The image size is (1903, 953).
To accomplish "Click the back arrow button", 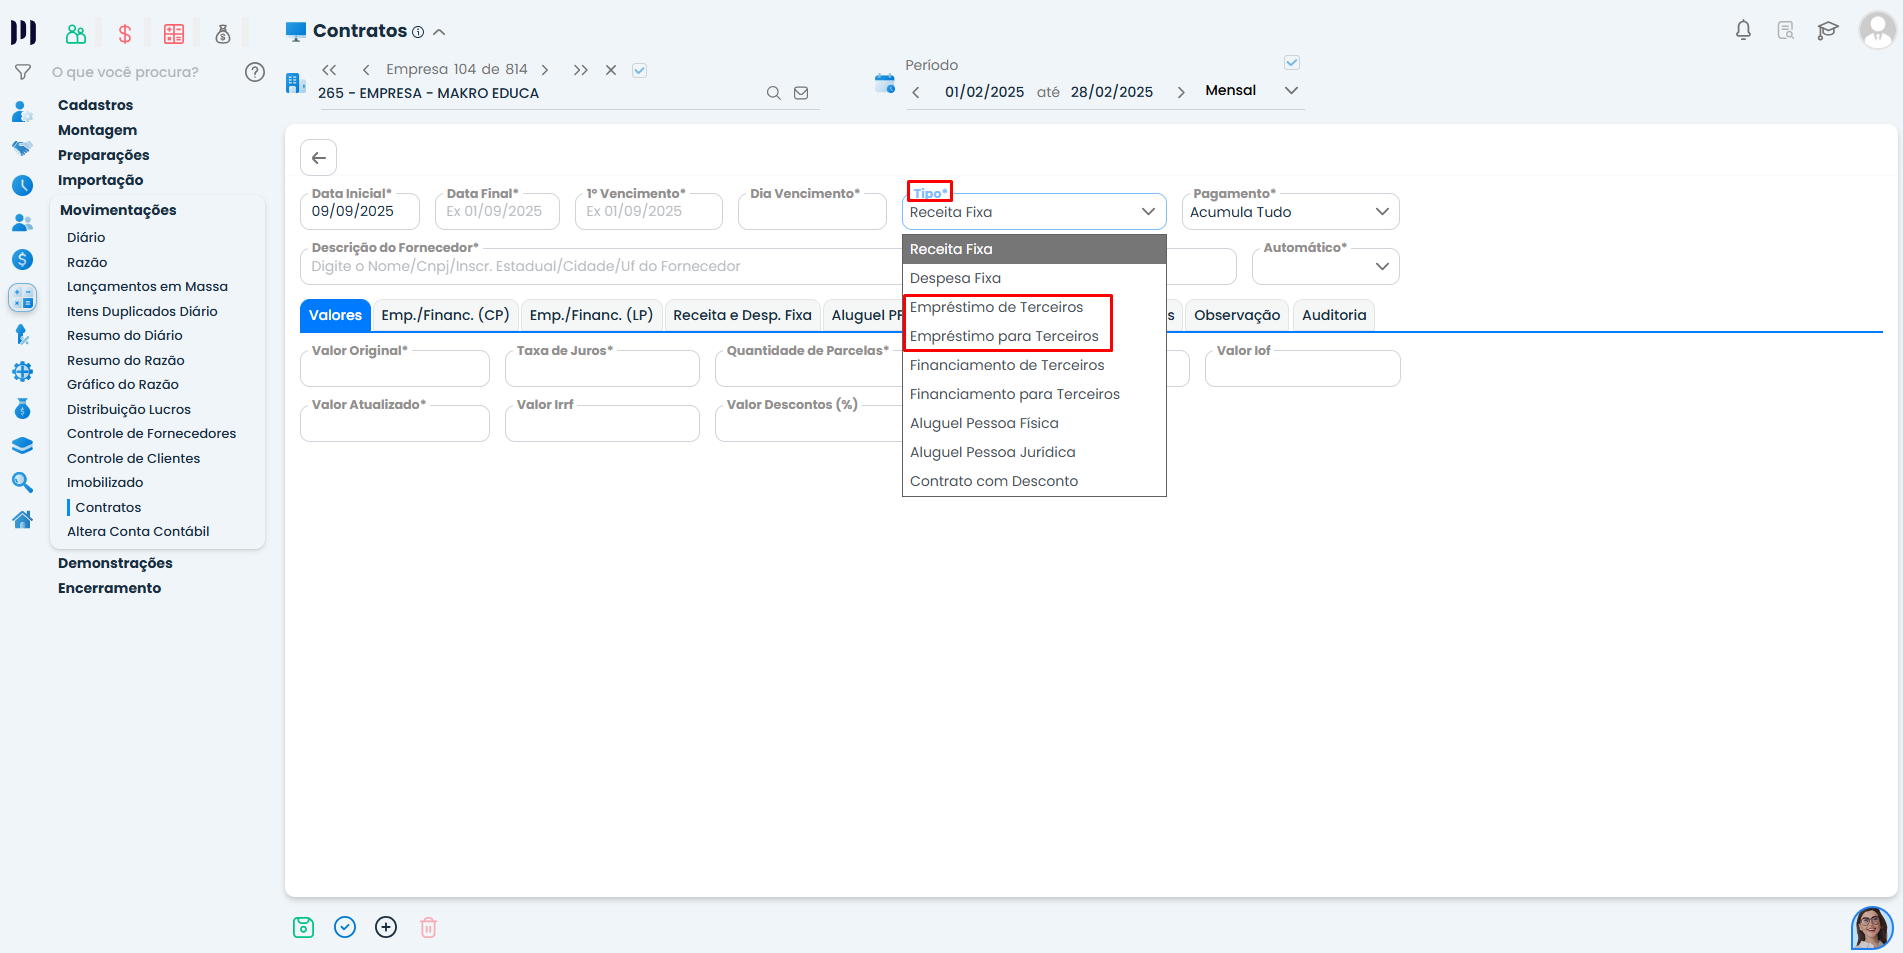I will click(x=318, y=158).
